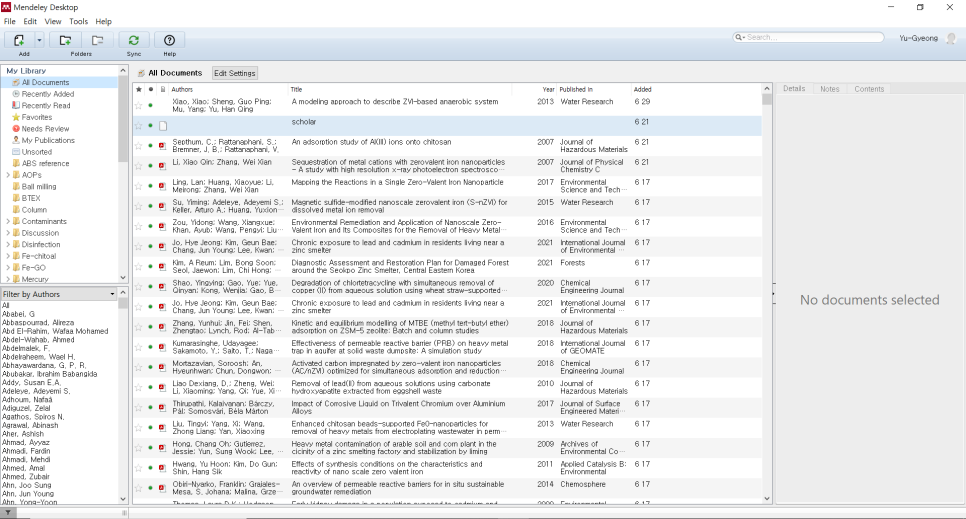Toggle favorite star for chitosan adsorption study
This screenshot has width=966, height=519.
139,145
